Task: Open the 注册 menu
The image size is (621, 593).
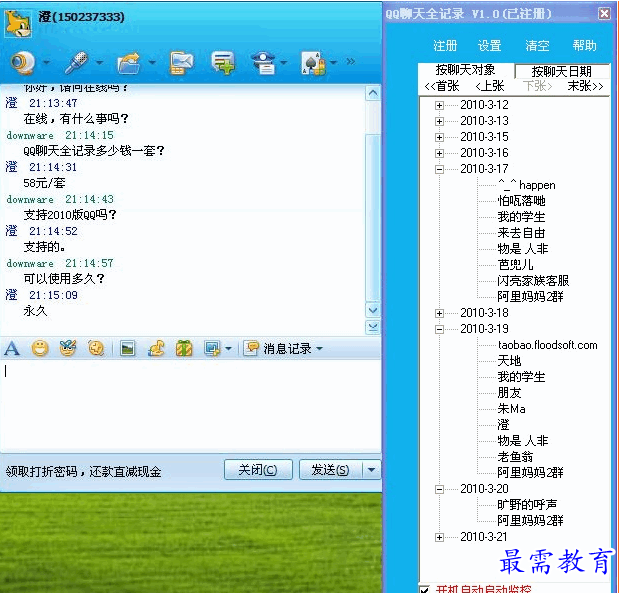Action: [x=445, y=46]
